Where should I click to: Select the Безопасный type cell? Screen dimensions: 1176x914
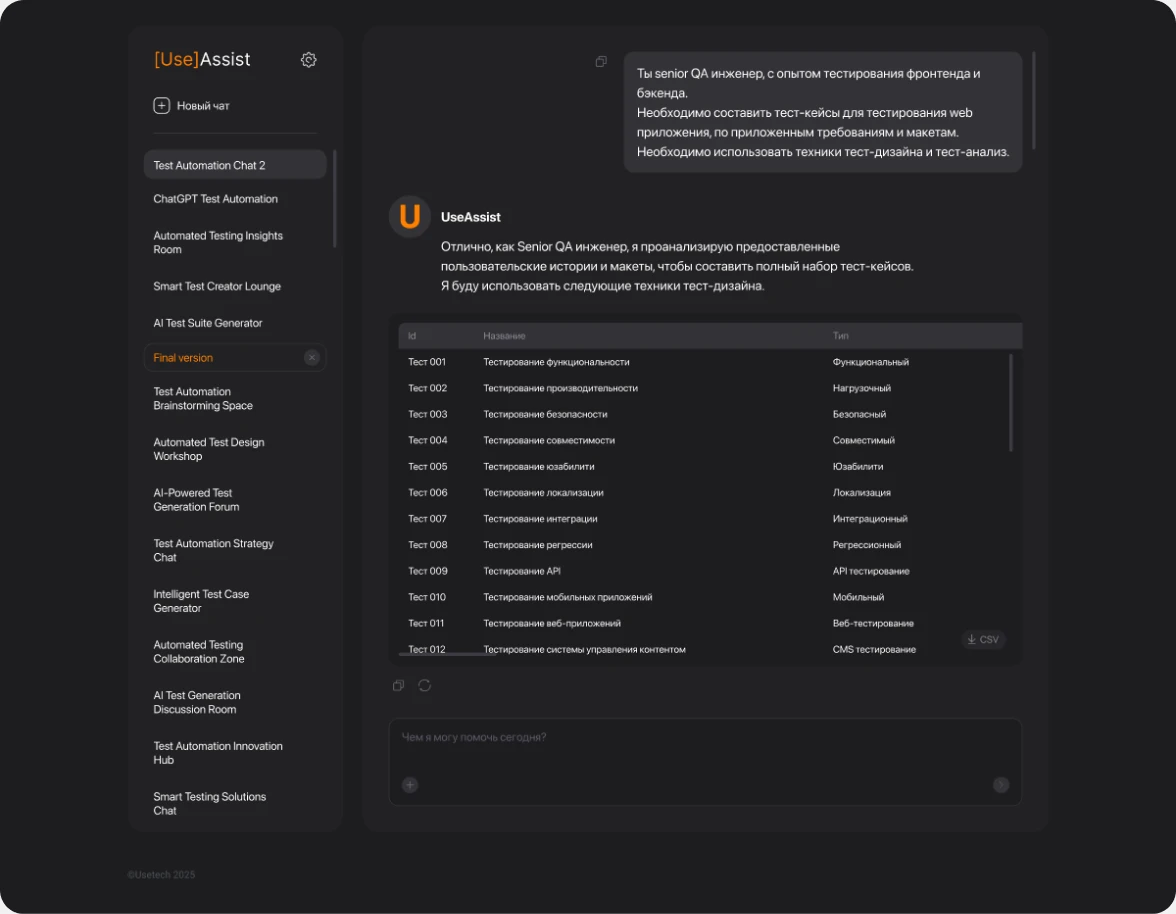click(x=859, y=415)
